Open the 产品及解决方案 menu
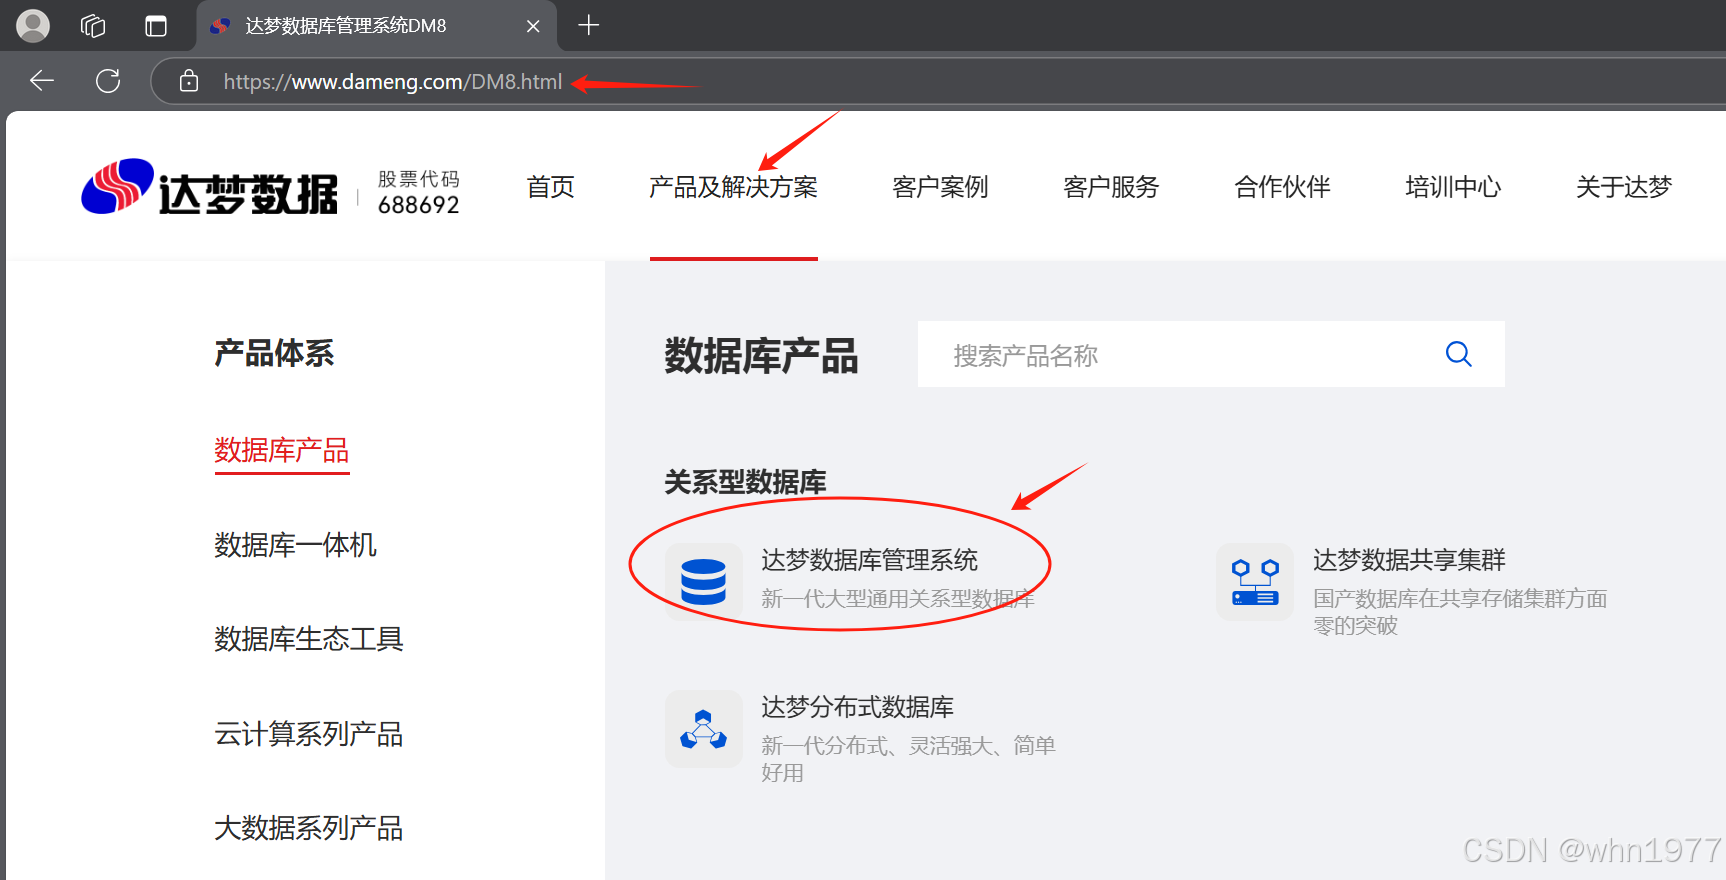Image resolution: width=1726 pixels, height=880 pixels. pyautogui.click(x=733, y=187)
